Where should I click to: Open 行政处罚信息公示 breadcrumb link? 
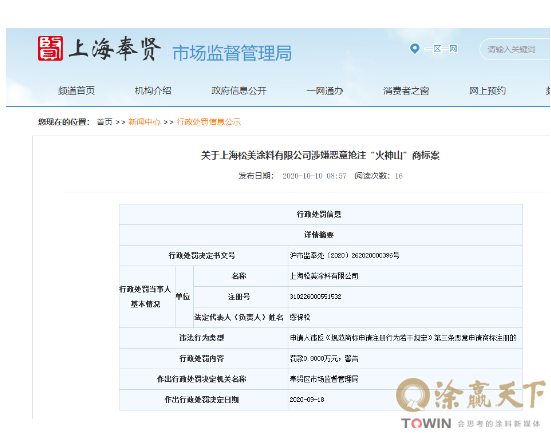209,122
